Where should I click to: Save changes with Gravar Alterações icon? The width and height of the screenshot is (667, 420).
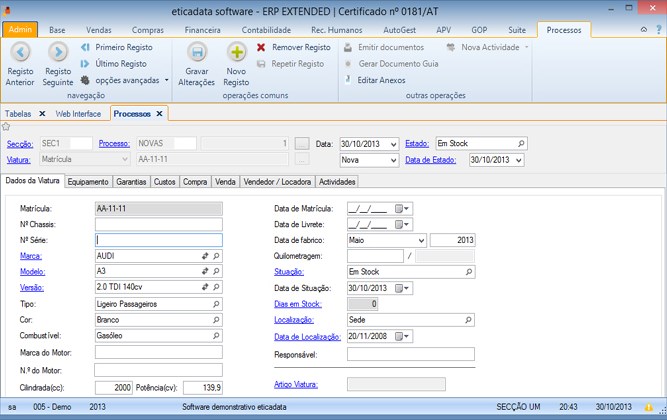[x=198, y=52]
